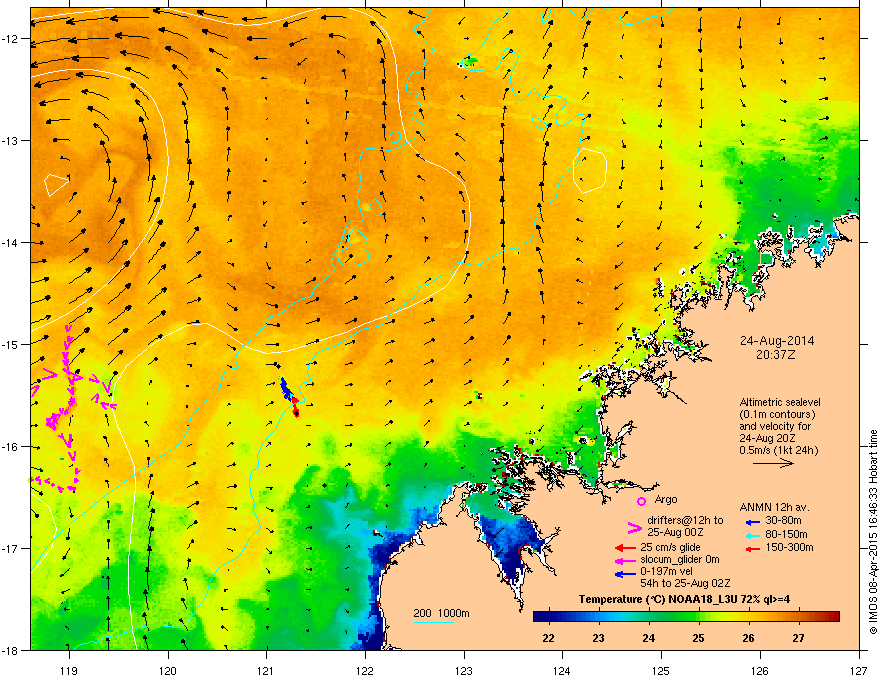The image size is (880, 680).
Task: Click the time label "20:37Z"
Action: point(776,355)
